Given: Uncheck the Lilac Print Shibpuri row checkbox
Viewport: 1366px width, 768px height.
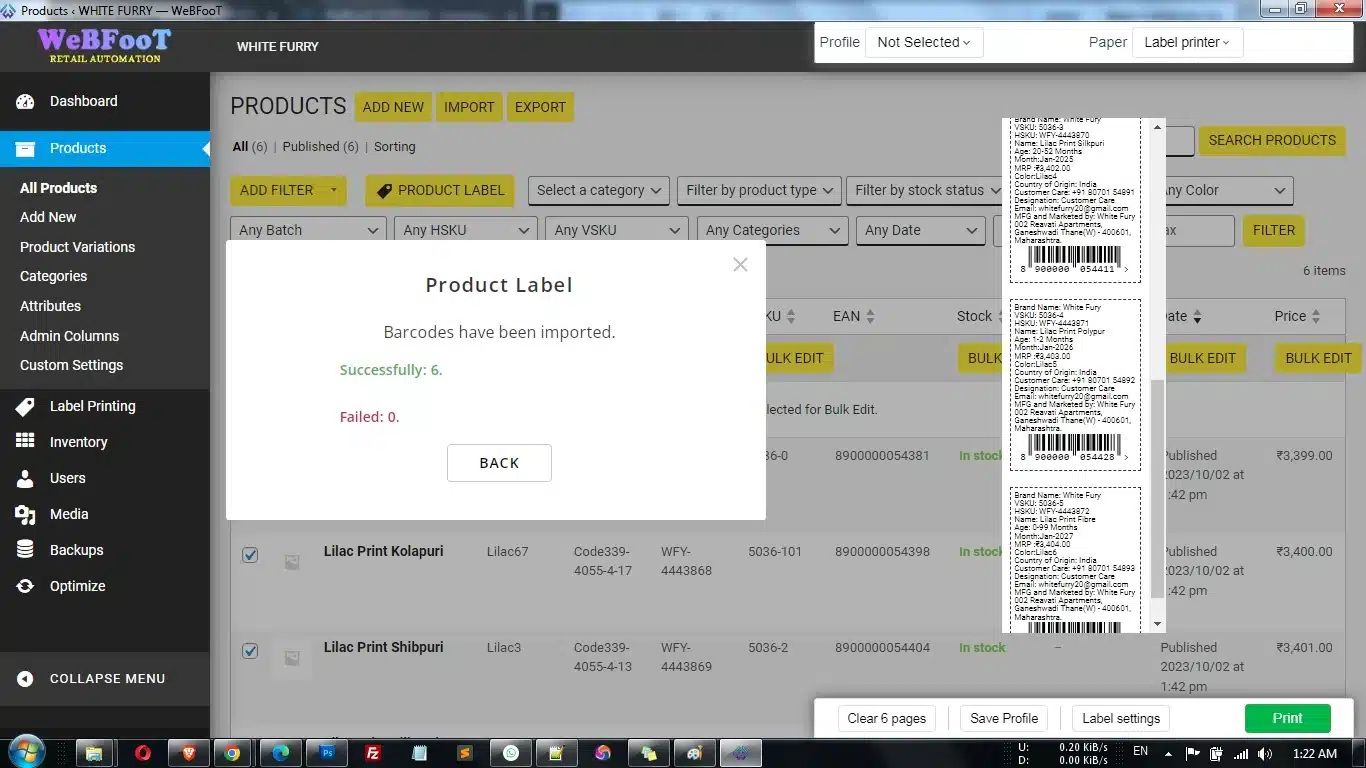Looking at the screenshot, I should click(250, 651).
